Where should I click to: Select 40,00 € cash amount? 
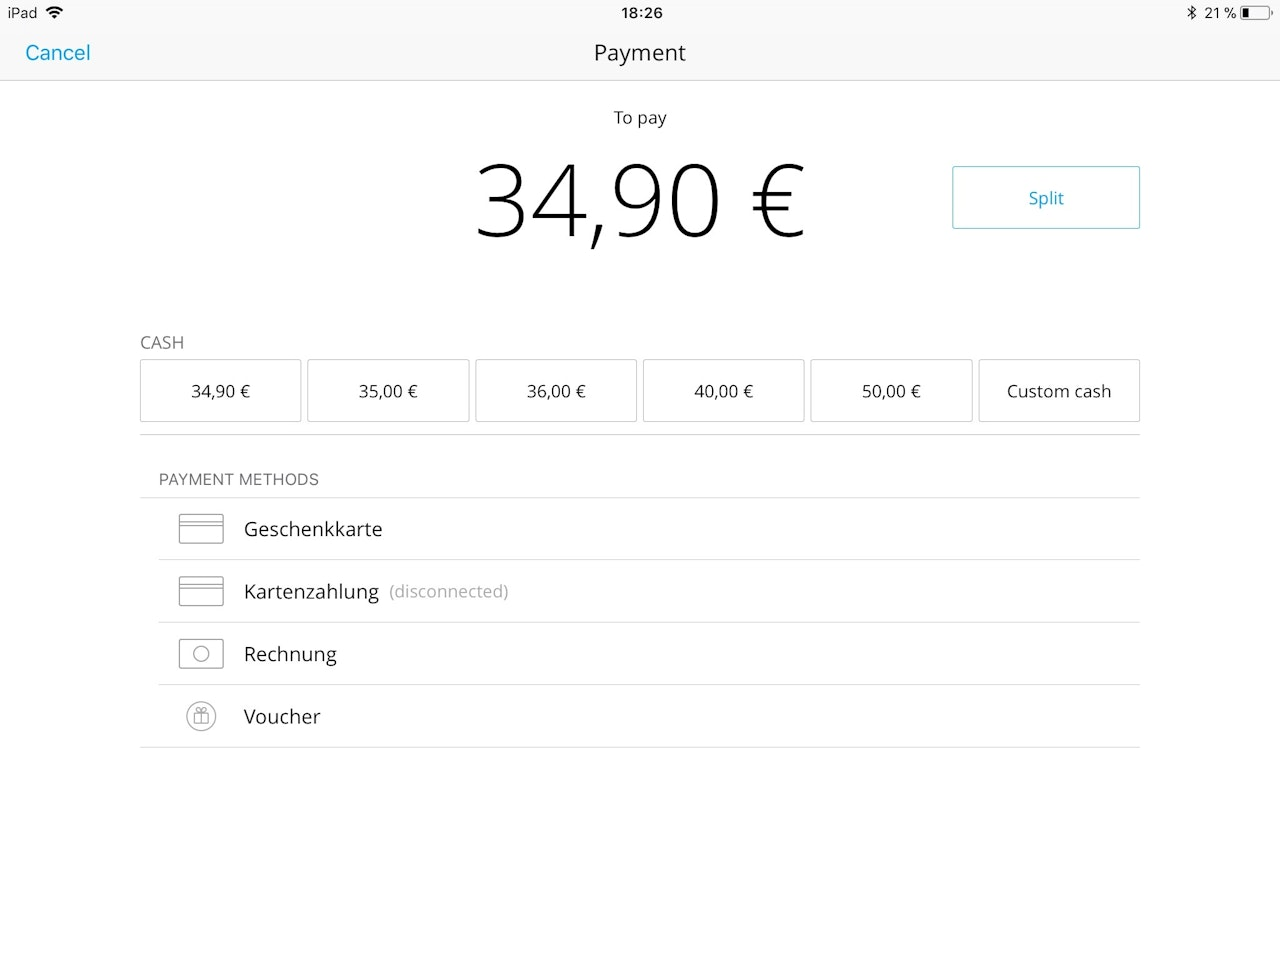(723, 391)
